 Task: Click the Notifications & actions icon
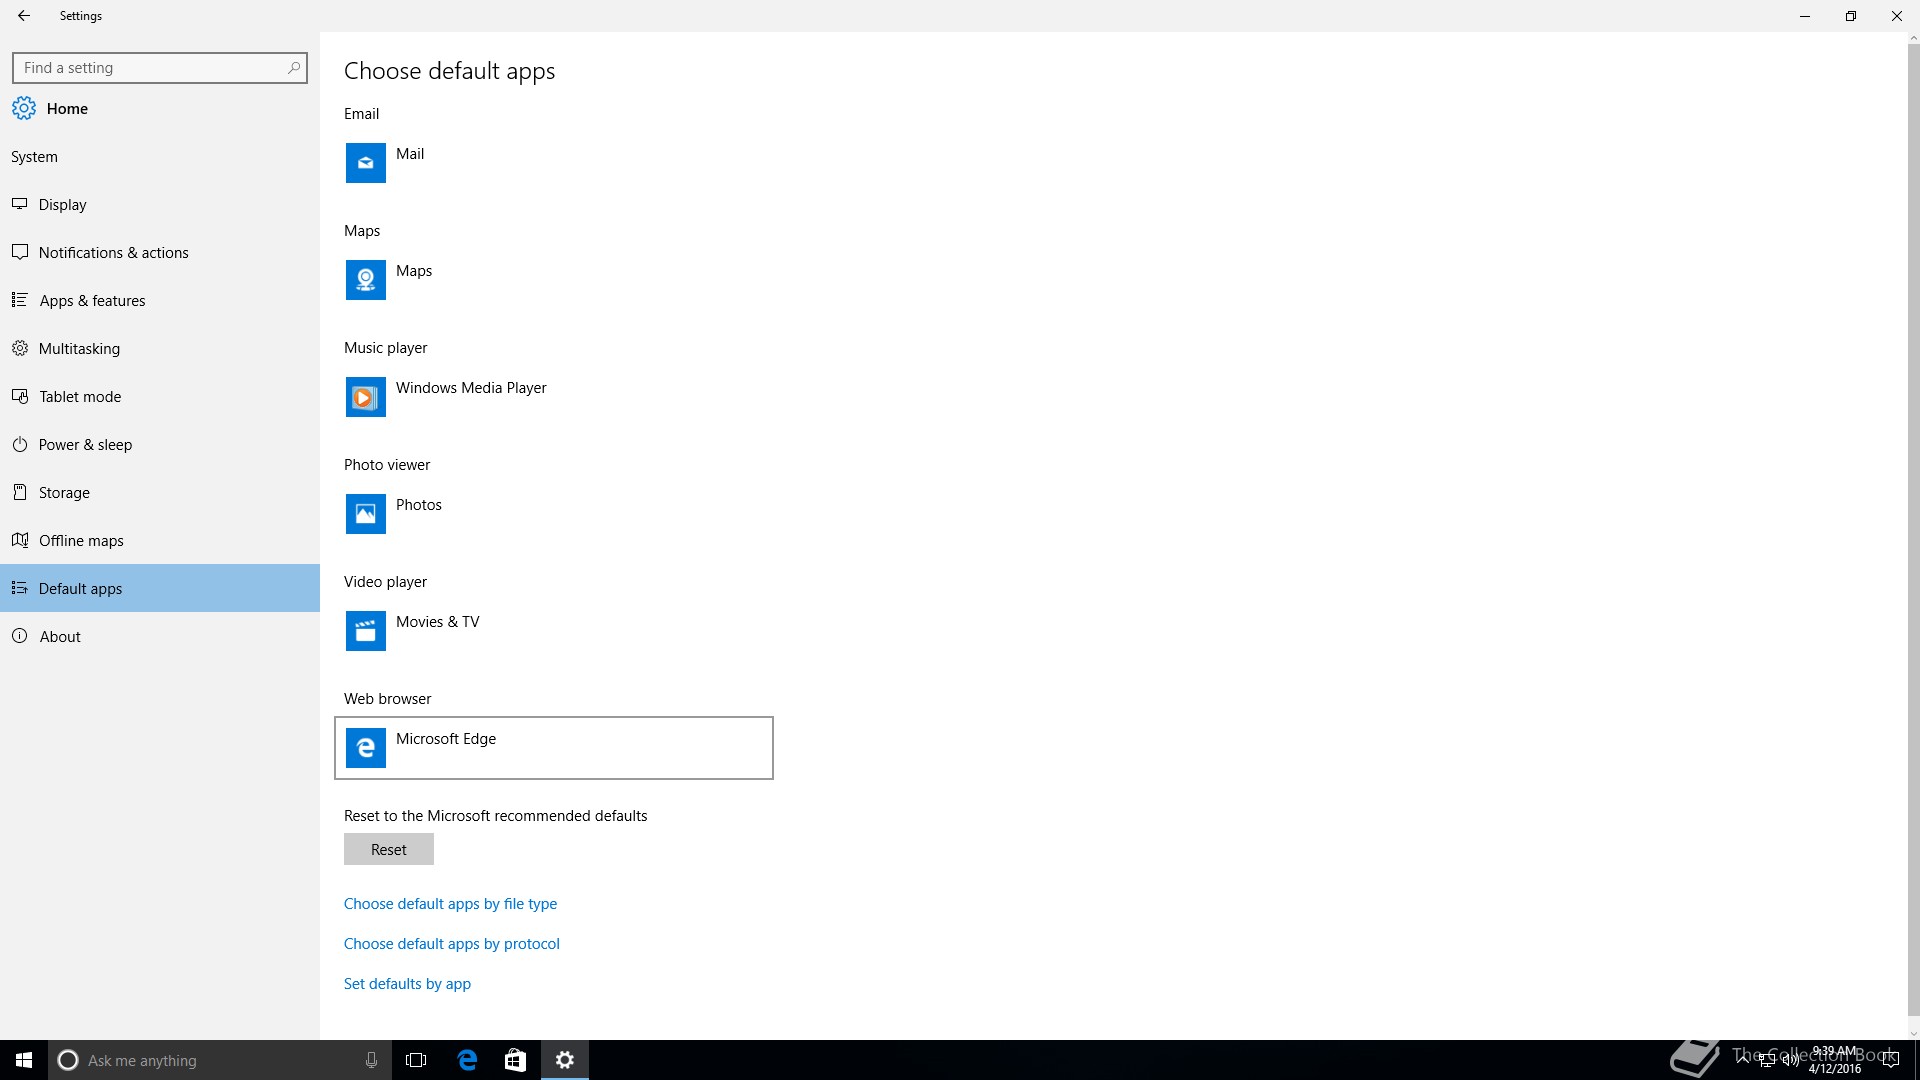[19, 252]
